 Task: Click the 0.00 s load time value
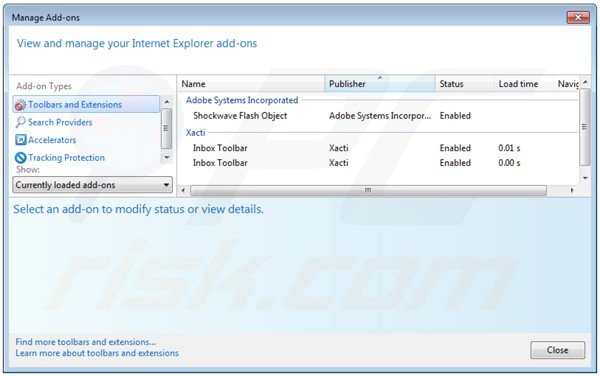(509, 163)
